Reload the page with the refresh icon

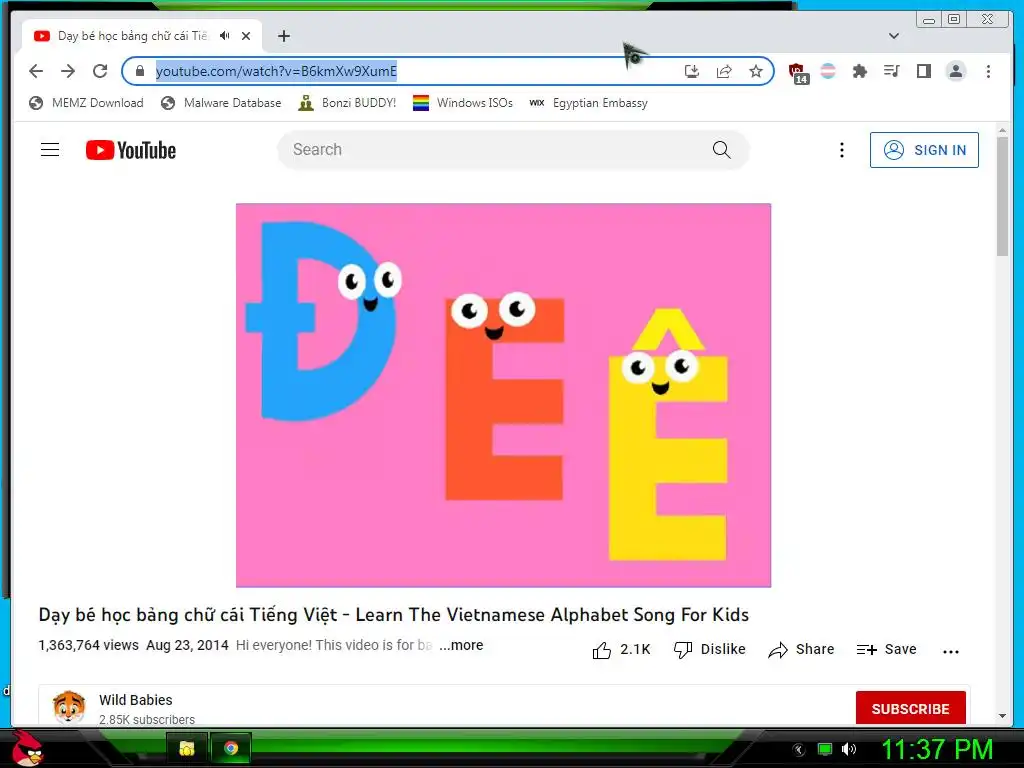coord(100,71)
